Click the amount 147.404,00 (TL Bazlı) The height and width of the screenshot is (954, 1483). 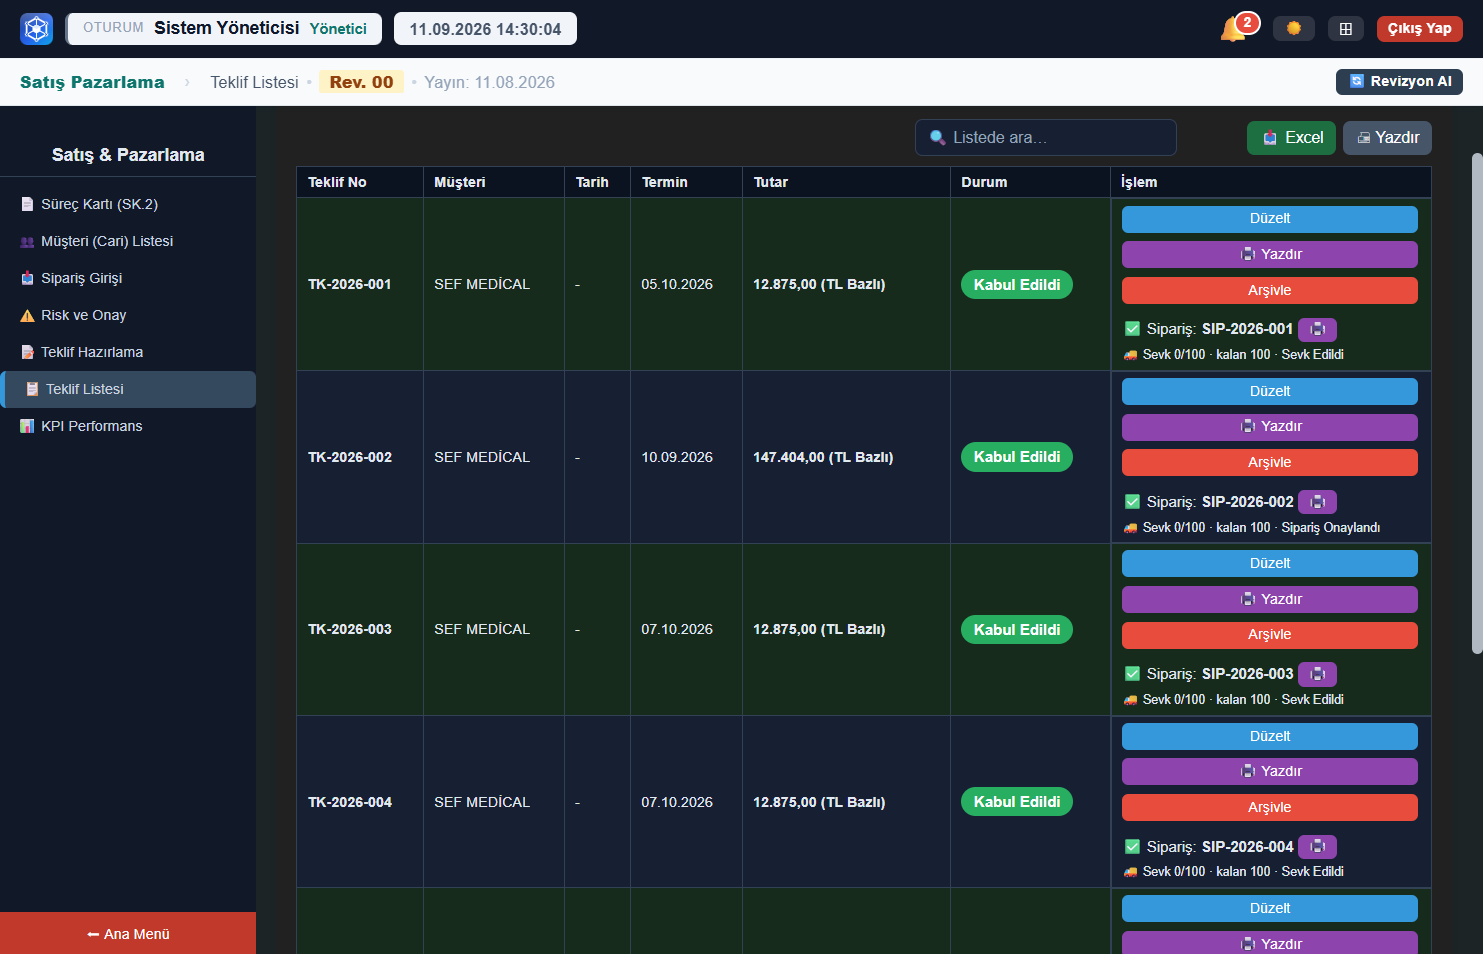pyautogui.click(x=823, y=457)
